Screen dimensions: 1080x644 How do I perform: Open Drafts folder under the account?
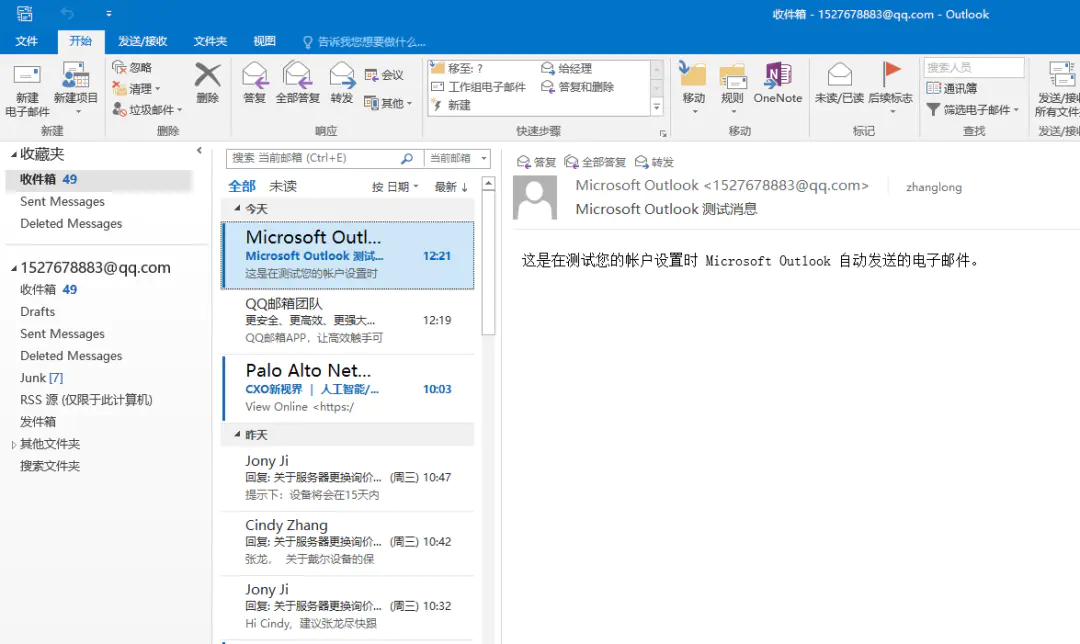point(38,311)
